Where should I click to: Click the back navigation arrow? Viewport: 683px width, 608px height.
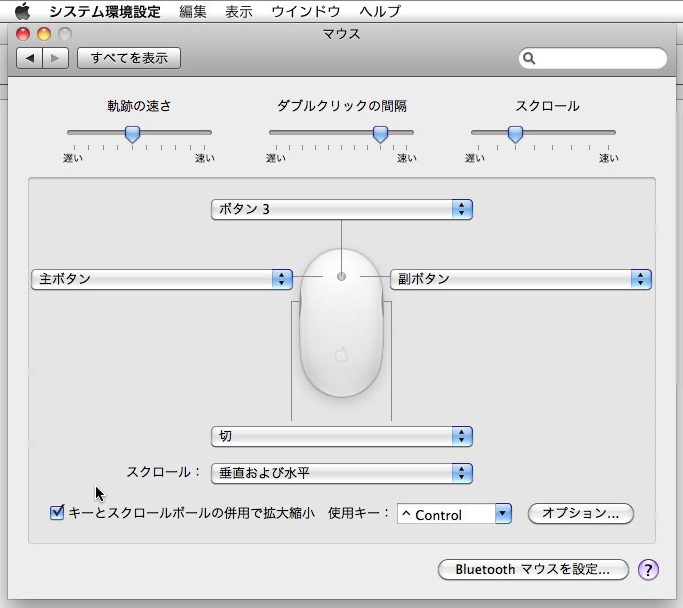coord(29,58)
